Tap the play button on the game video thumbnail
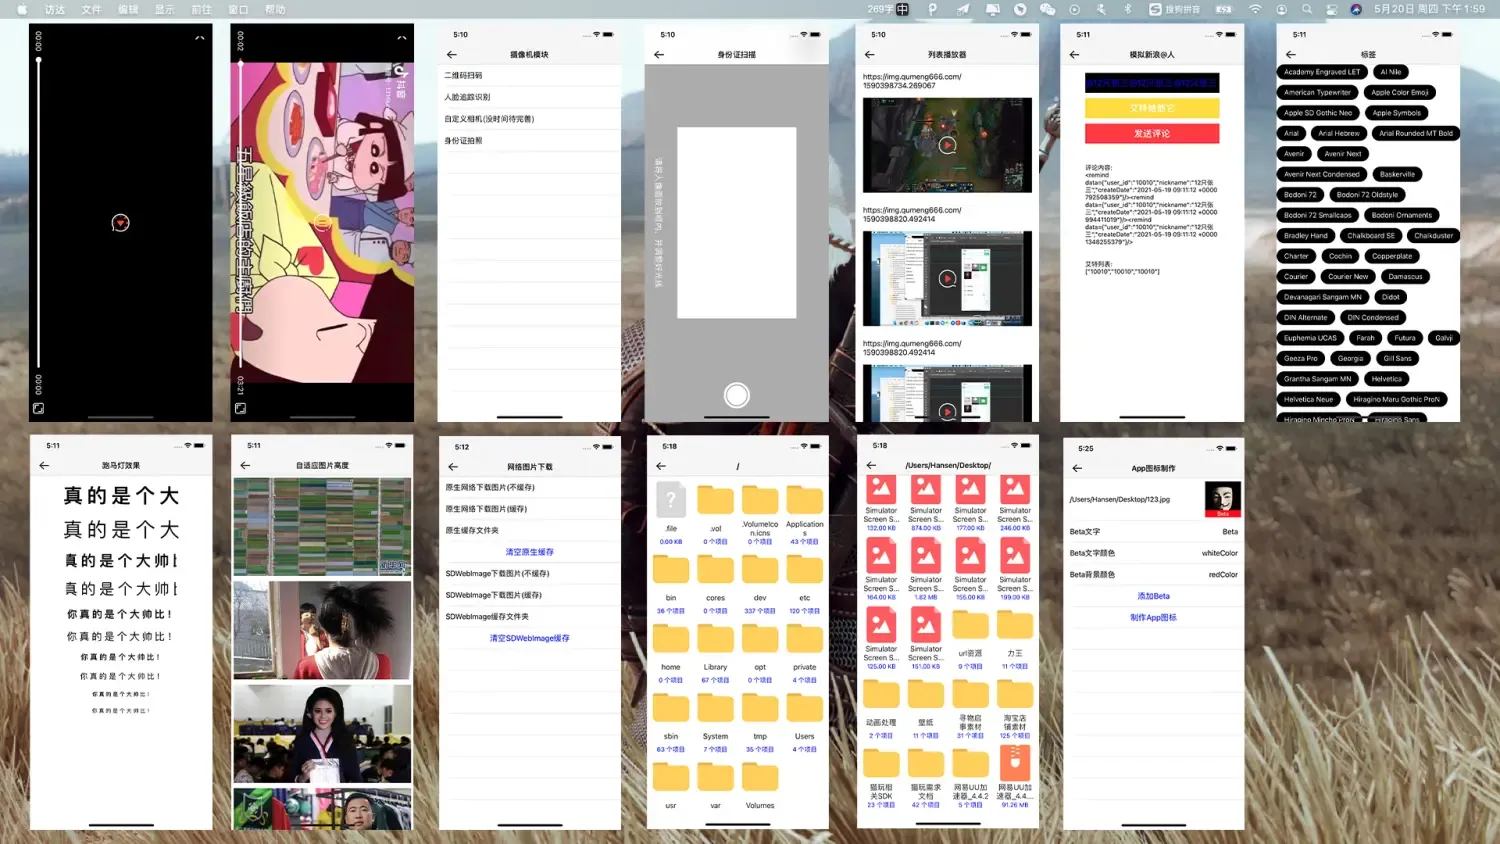Image resolution: width=1500 pixels, height=844 pixels. point(947,144)
